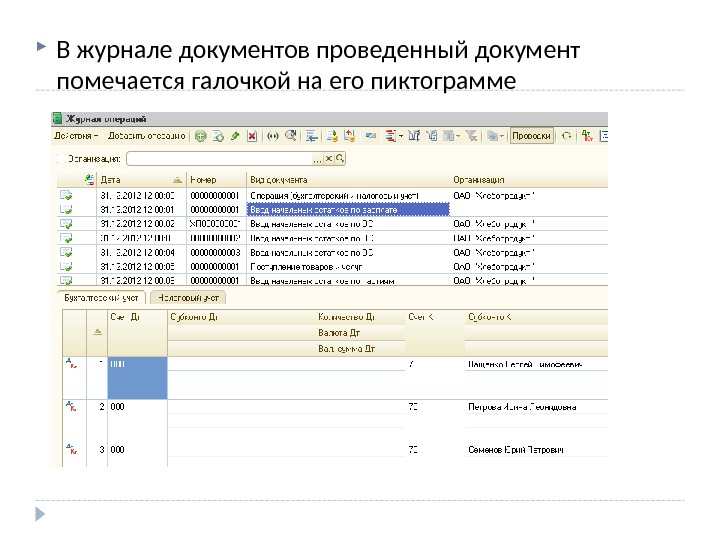Click the status icon column header
Viewport: 720px width, 540px height.
[90, 180]
